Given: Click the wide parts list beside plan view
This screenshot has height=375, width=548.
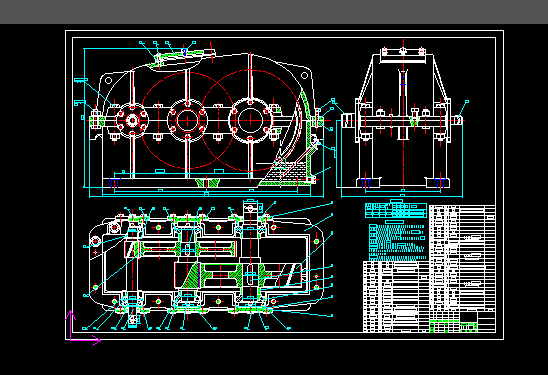Looking at the screenshot, I should [396, 296].
